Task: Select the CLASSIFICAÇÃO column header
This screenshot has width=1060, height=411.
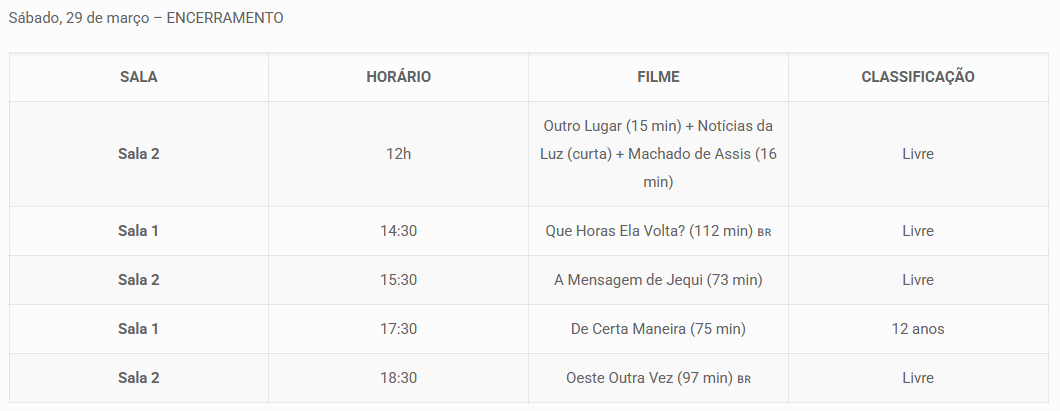Action: pos(917,77)
